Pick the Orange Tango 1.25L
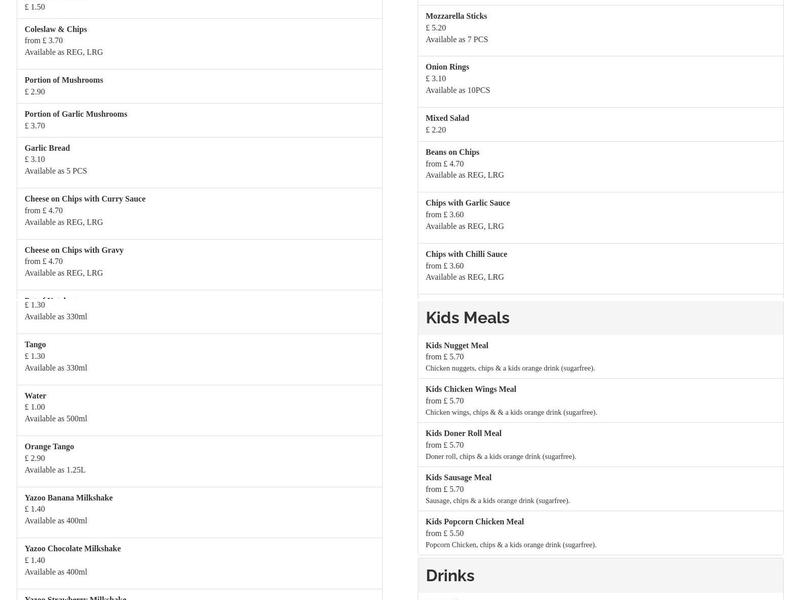 (x=199, y=459)
